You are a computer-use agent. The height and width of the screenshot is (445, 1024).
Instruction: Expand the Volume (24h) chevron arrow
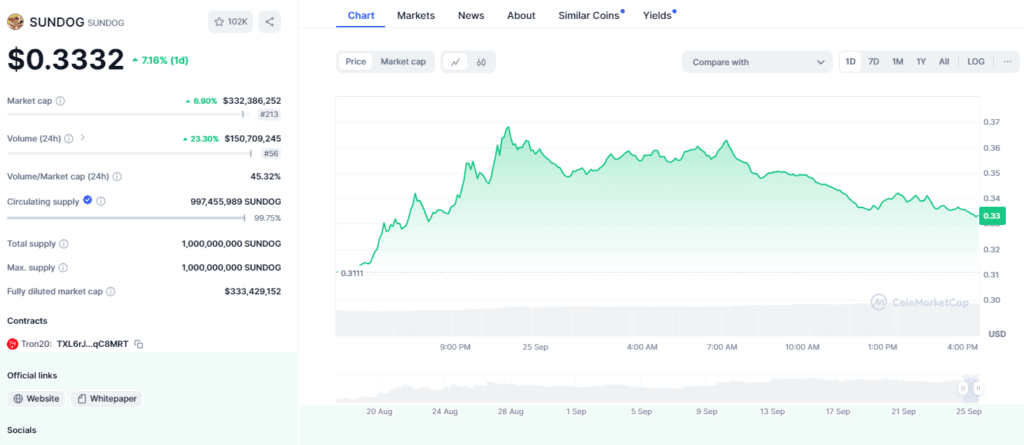click(x=82, y=138)
